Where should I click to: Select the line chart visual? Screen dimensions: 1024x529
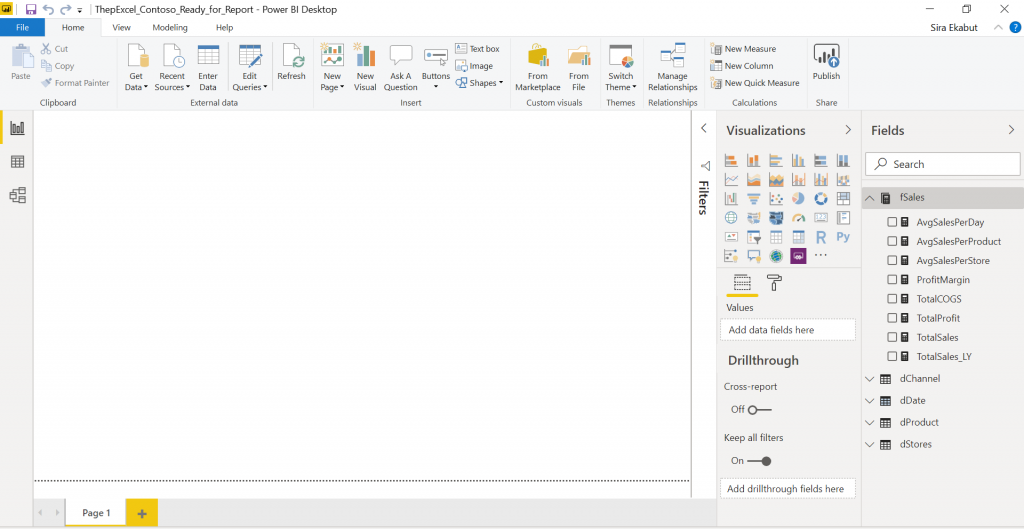[x=731, y=179]
